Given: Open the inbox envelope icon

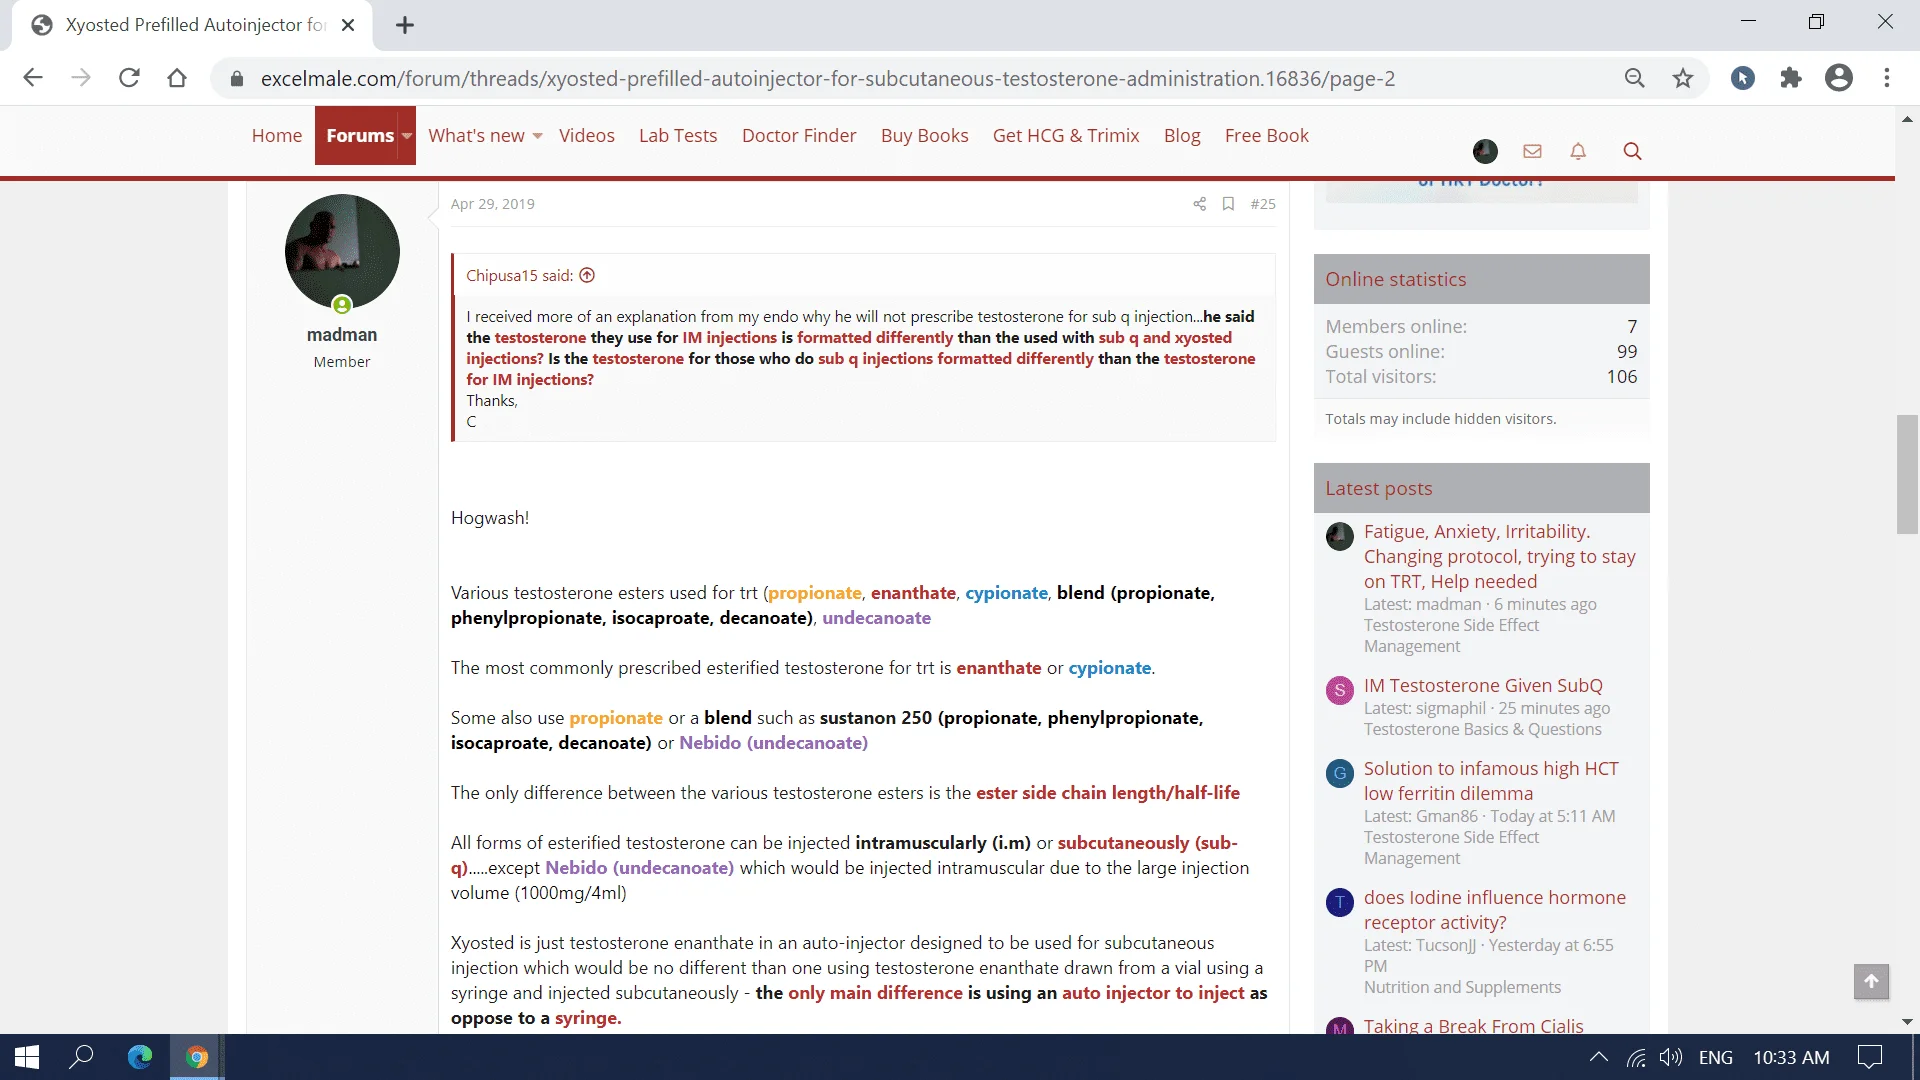Looking at the screenshot, I should click(x=1532, y=151).
